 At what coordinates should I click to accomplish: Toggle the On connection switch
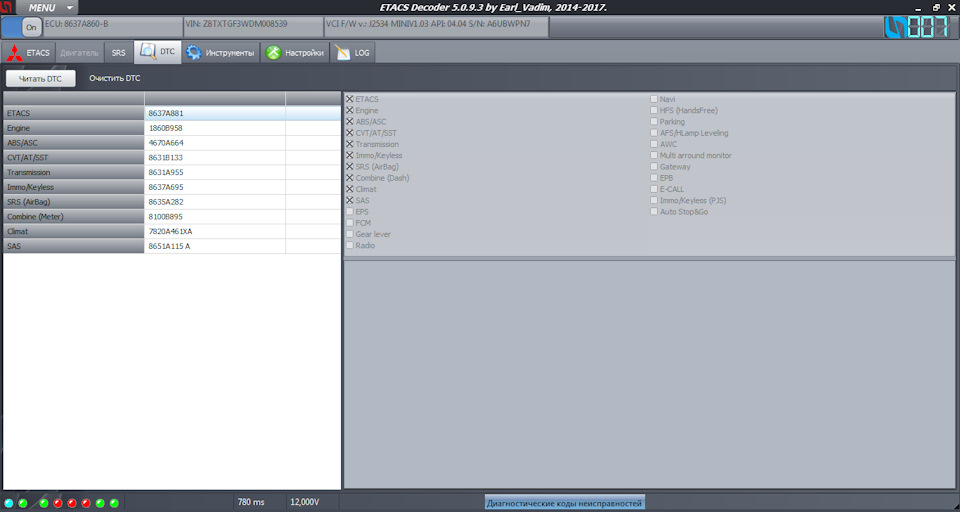[22, 28]
